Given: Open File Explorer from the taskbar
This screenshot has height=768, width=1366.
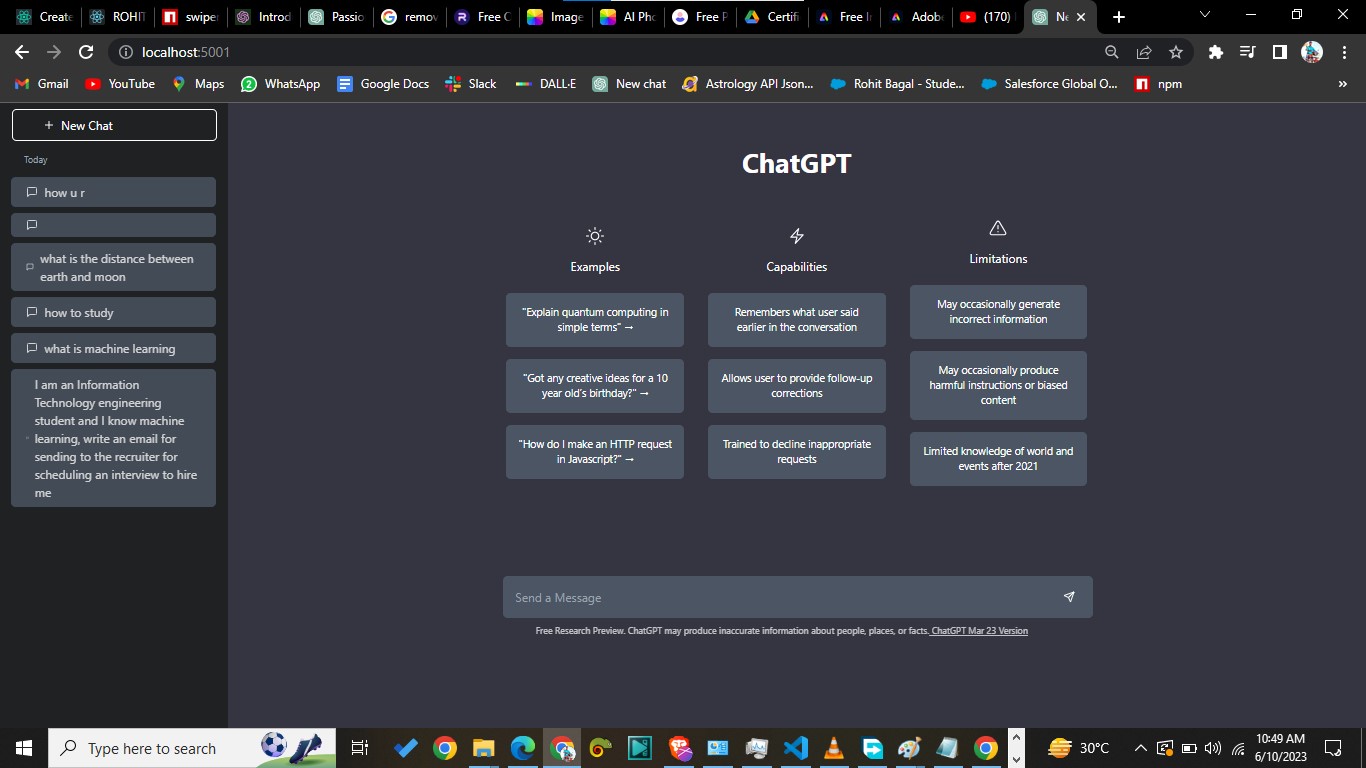Looking at the screenshot, I should tap(484, 748).
